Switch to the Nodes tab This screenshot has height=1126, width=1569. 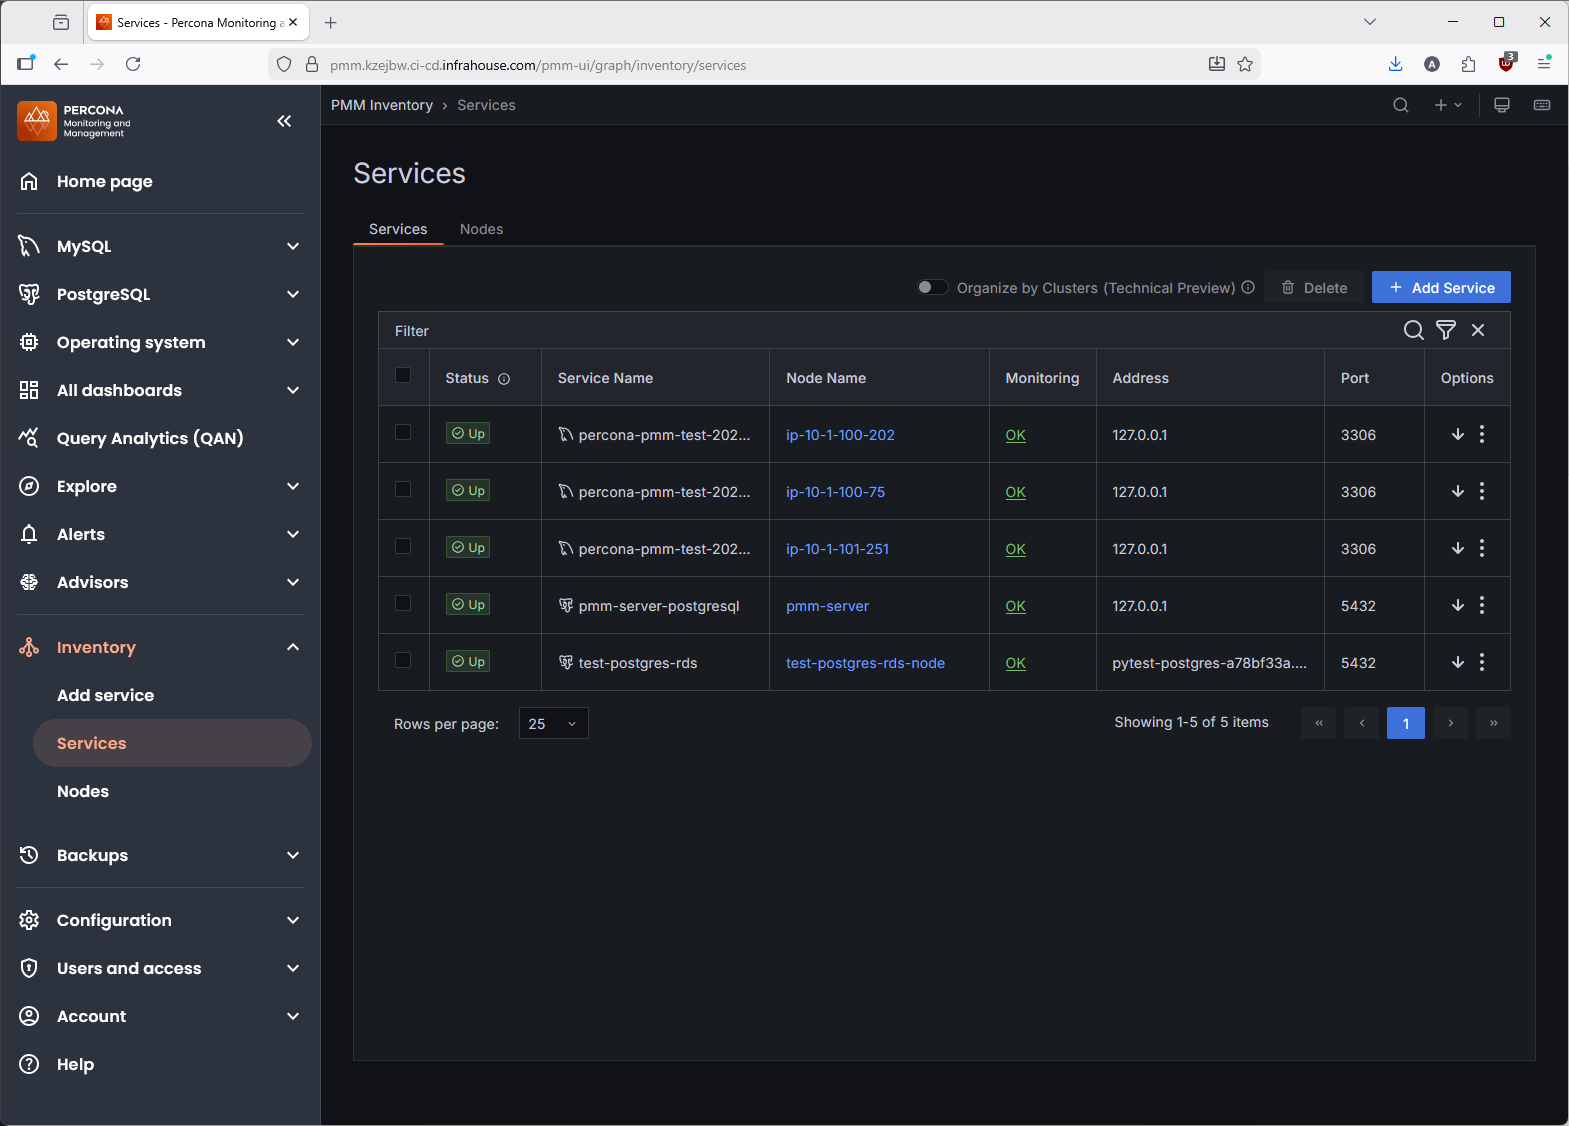(x=481, y=229)
